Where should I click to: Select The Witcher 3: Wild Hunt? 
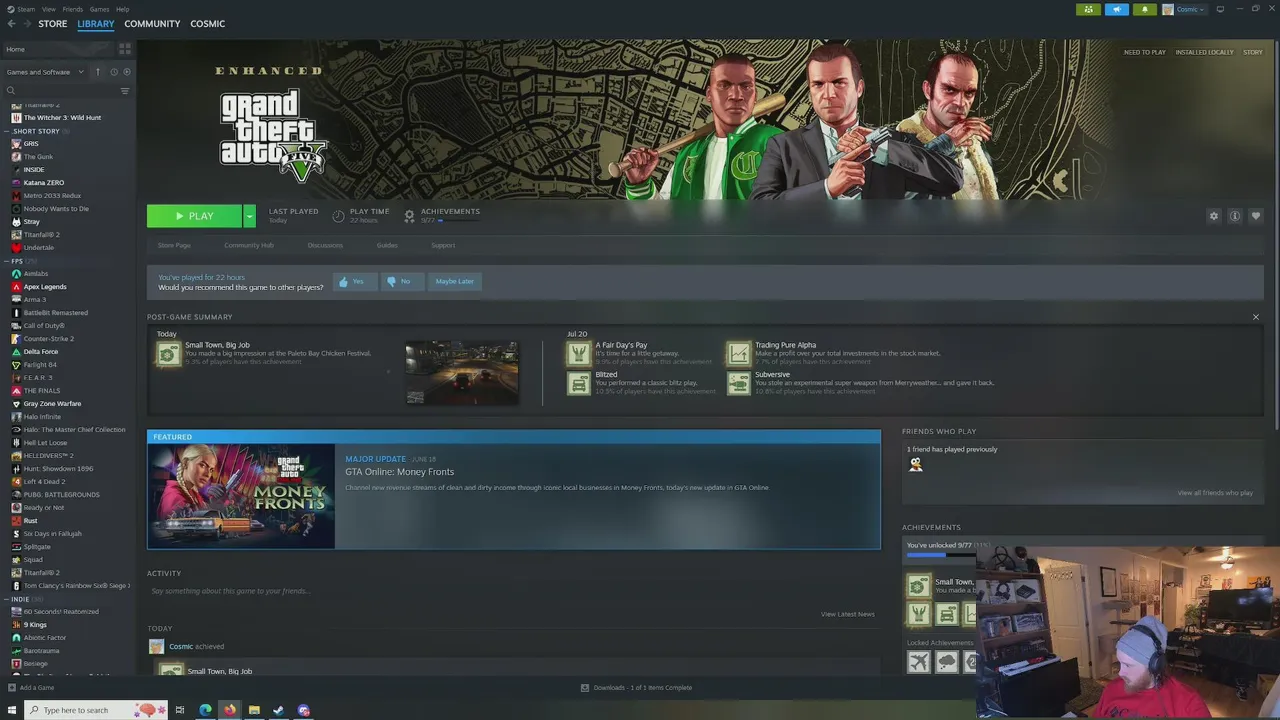pos(62,118)
